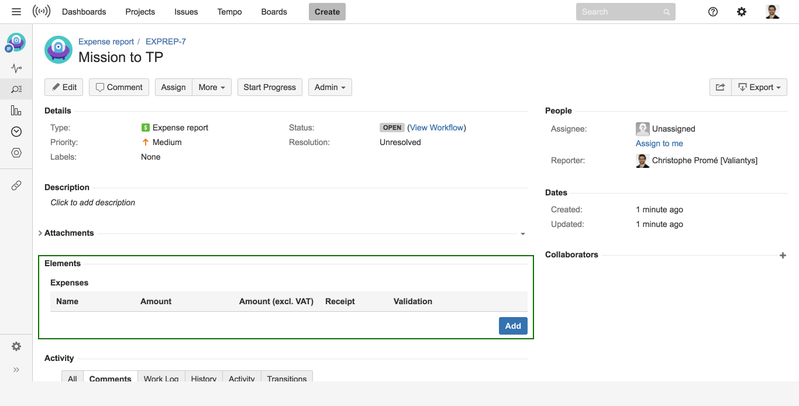Open the activity pulse icon in sidebar
The image size is (799, 406).
coord(16,68)
